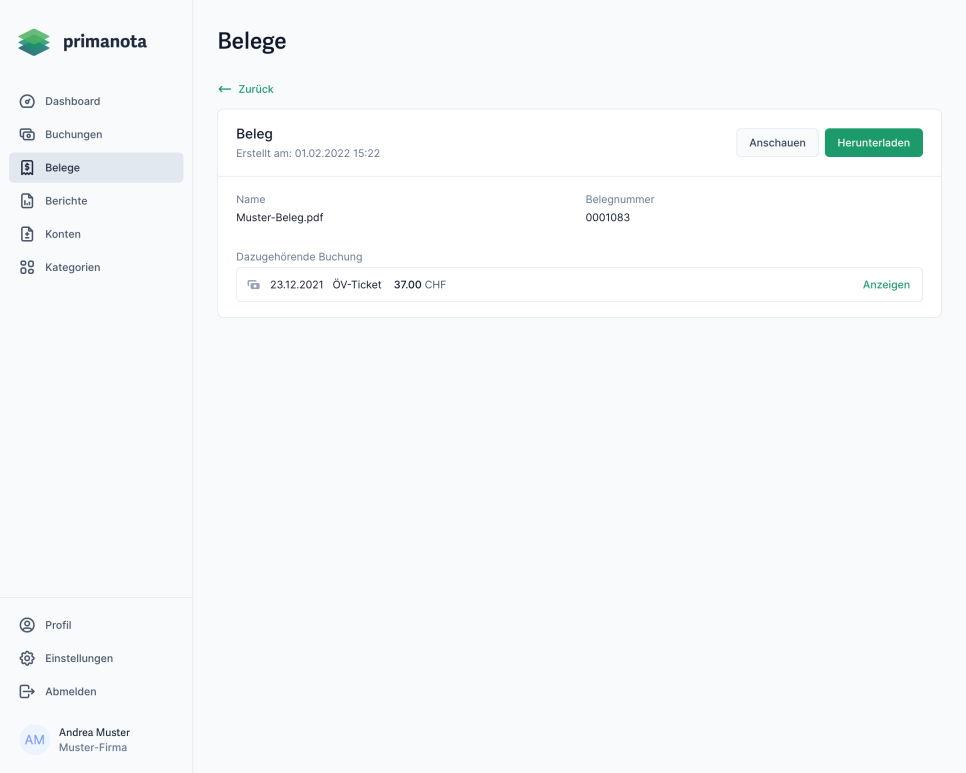Click the Berichte report icon
Screen dimensions: 966x773
[x=27, y=201]
